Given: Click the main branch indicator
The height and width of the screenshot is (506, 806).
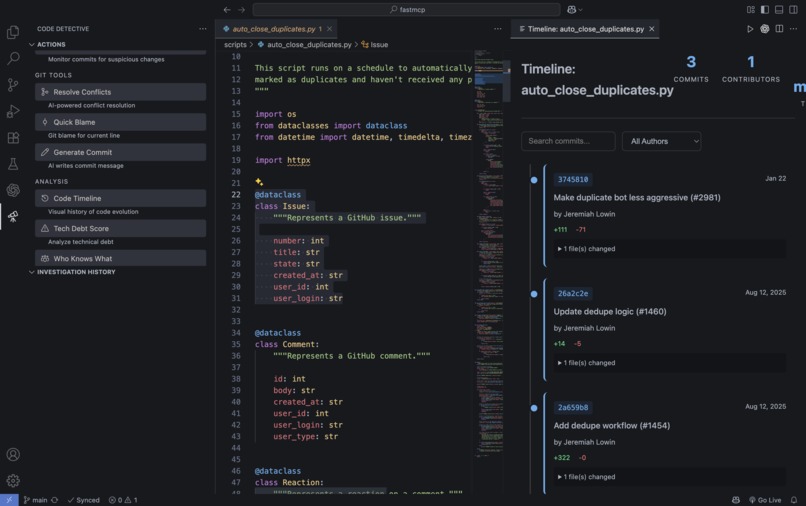Looking at the screenshot, I should [x=35, y=500].
